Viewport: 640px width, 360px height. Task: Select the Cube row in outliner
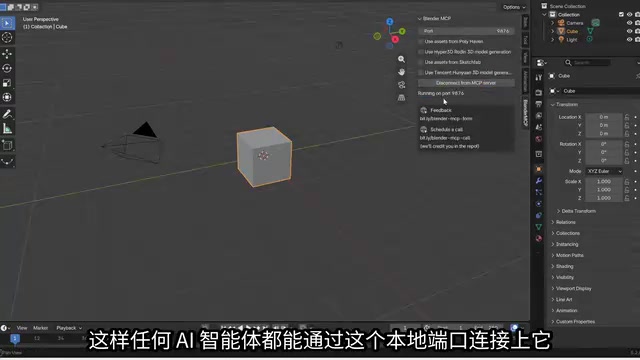(x=572, y=31)
